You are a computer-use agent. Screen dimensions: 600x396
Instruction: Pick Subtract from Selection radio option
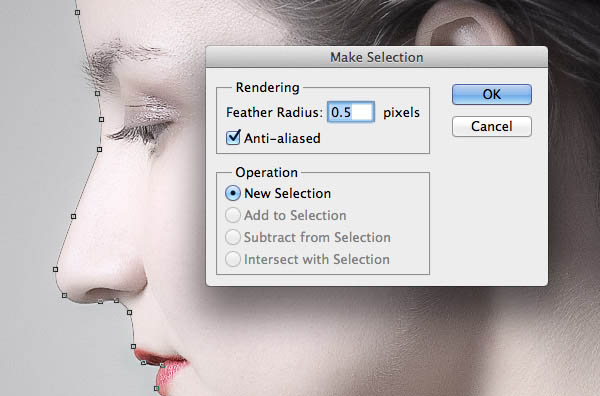coord(233,237)
